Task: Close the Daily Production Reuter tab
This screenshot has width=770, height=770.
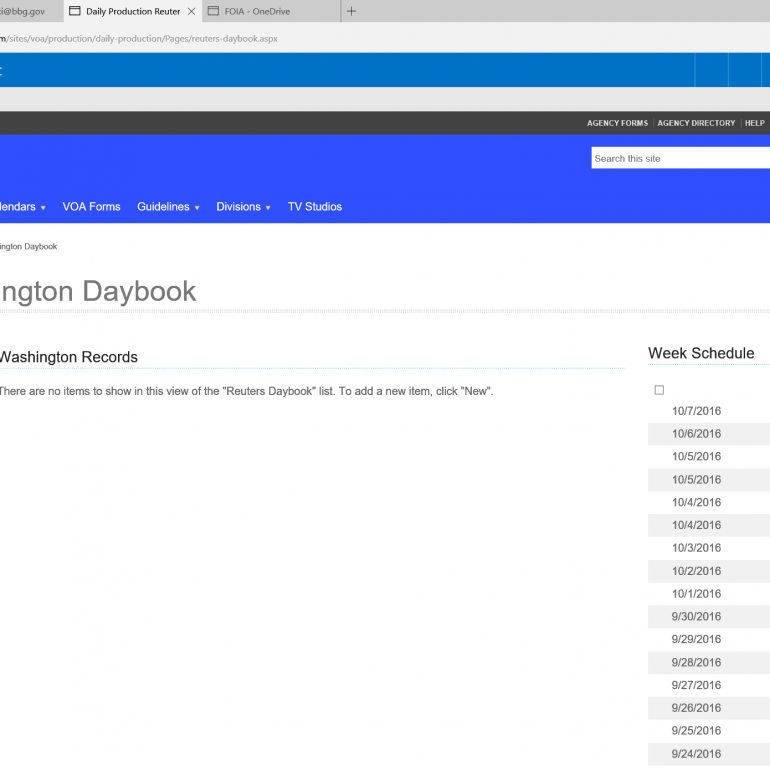Action: click(191, 12)
